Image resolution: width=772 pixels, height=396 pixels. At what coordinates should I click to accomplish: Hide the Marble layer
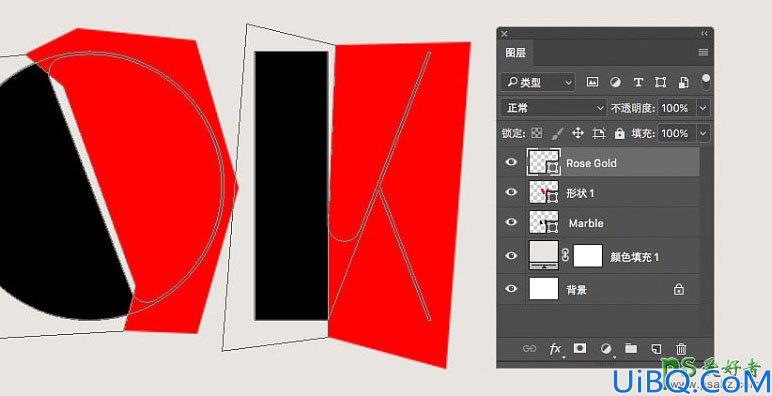point(512,222)
